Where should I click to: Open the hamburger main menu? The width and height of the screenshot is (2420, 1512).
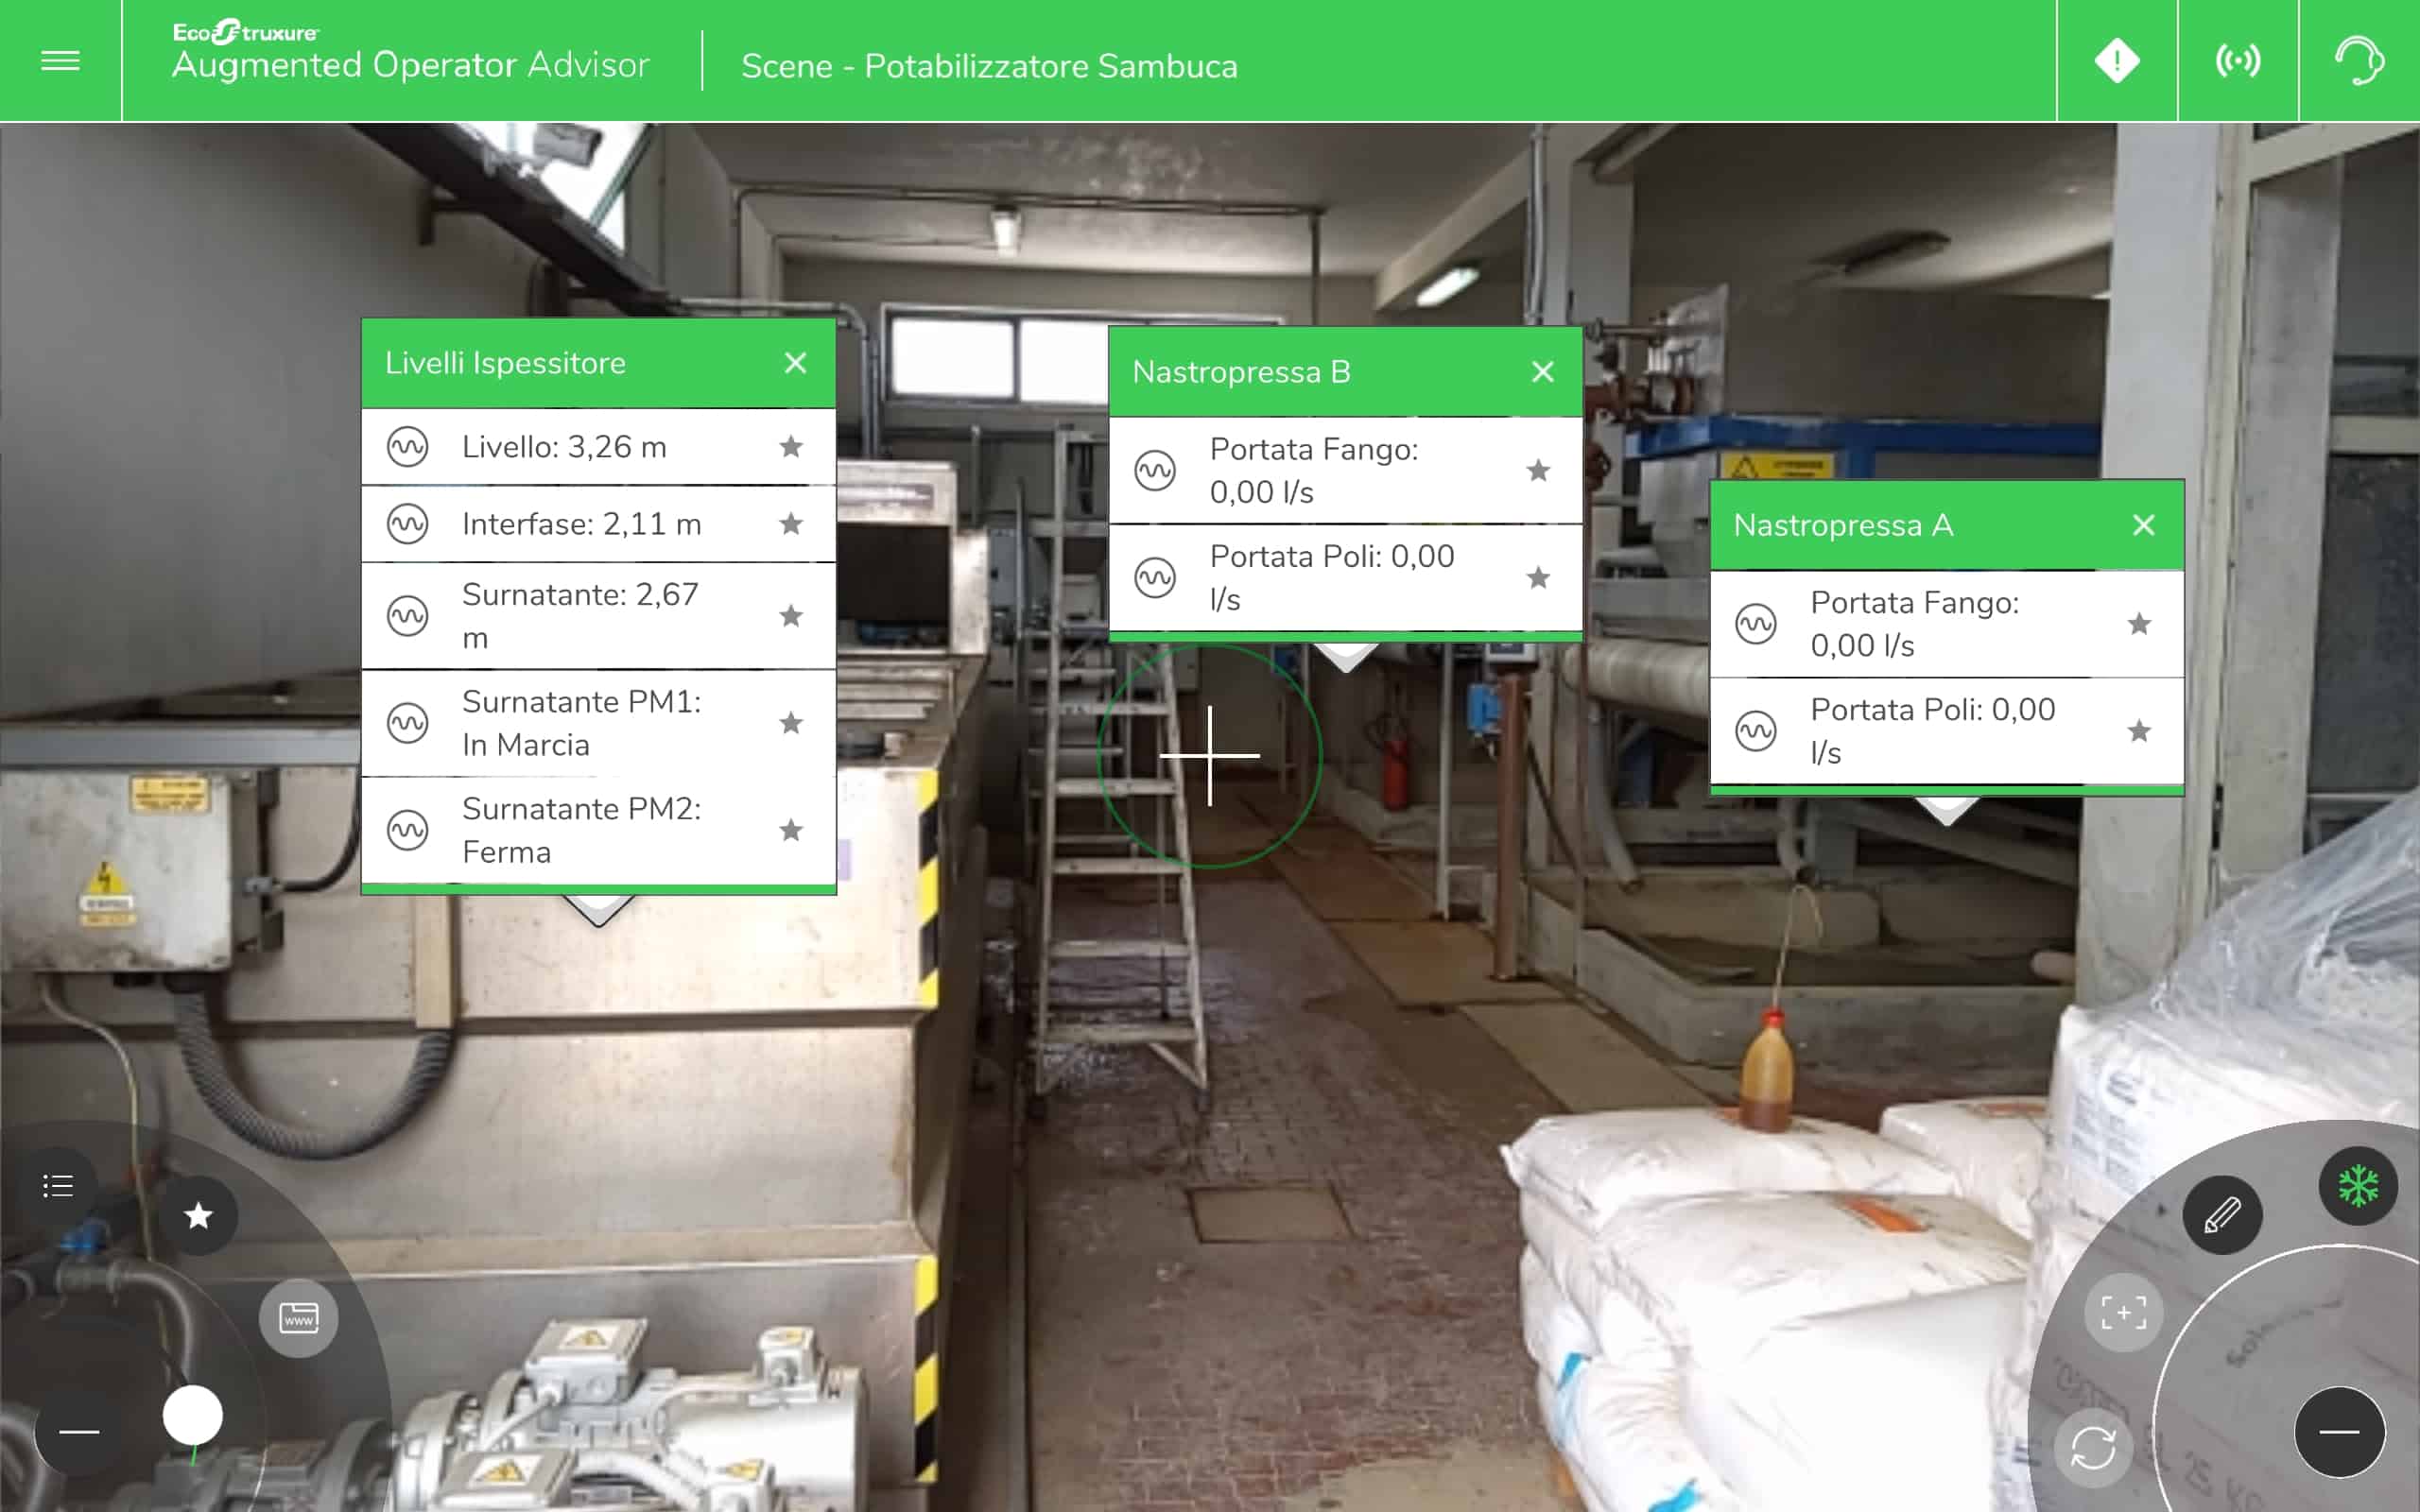coord(60,61)
